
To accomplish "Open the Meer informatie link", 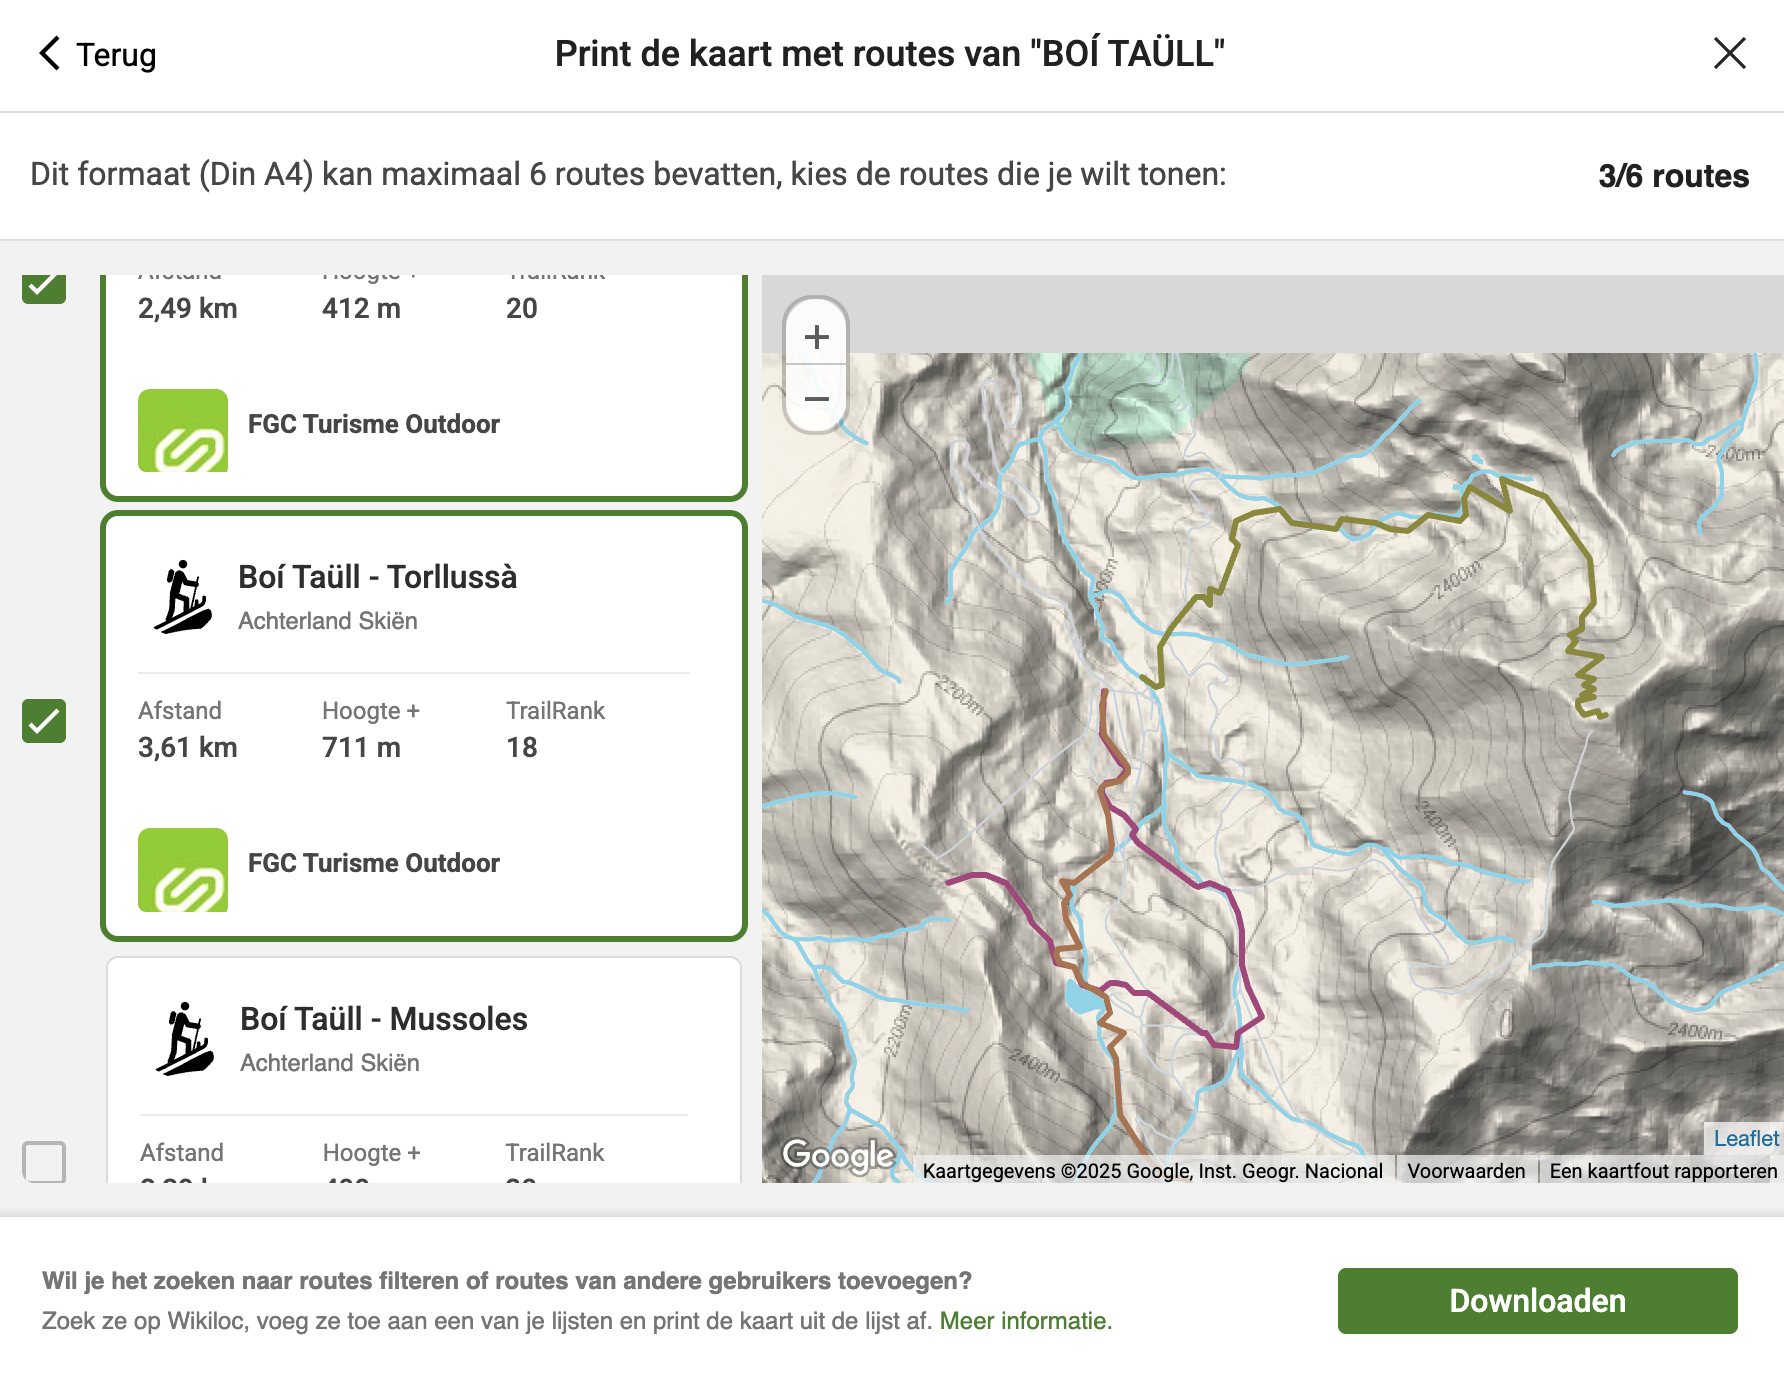I will (1025, 1321).
